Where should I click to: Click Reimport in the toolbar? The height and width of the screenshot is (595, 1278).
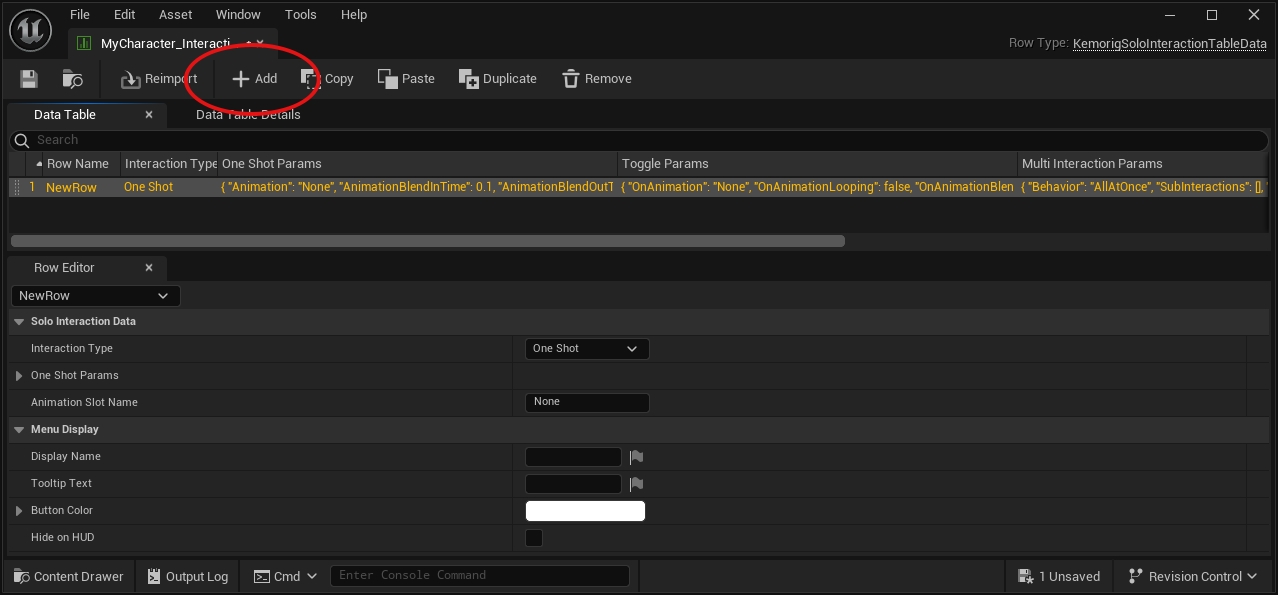tap(158, 79)
